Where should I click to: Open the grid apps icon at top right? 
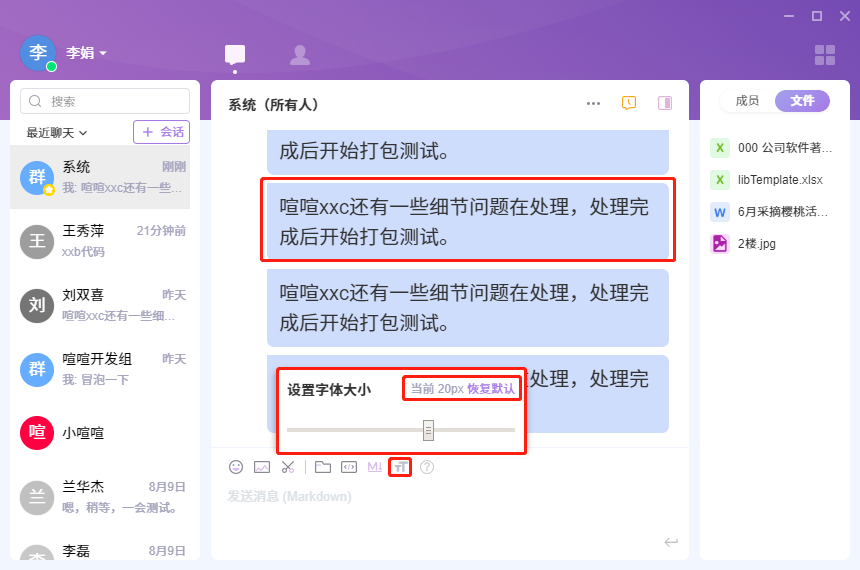[x=825, y=55]
